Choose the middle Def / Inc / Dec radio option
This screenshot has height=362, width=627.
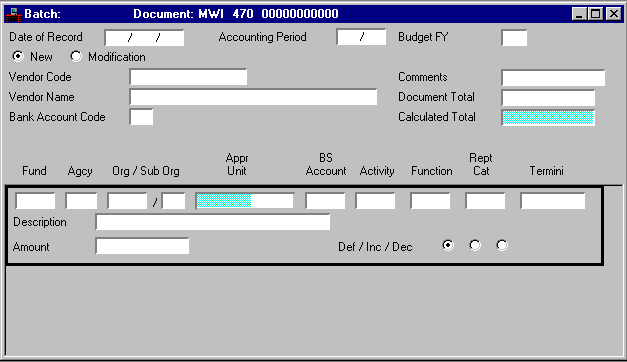(x=475, y=245)
